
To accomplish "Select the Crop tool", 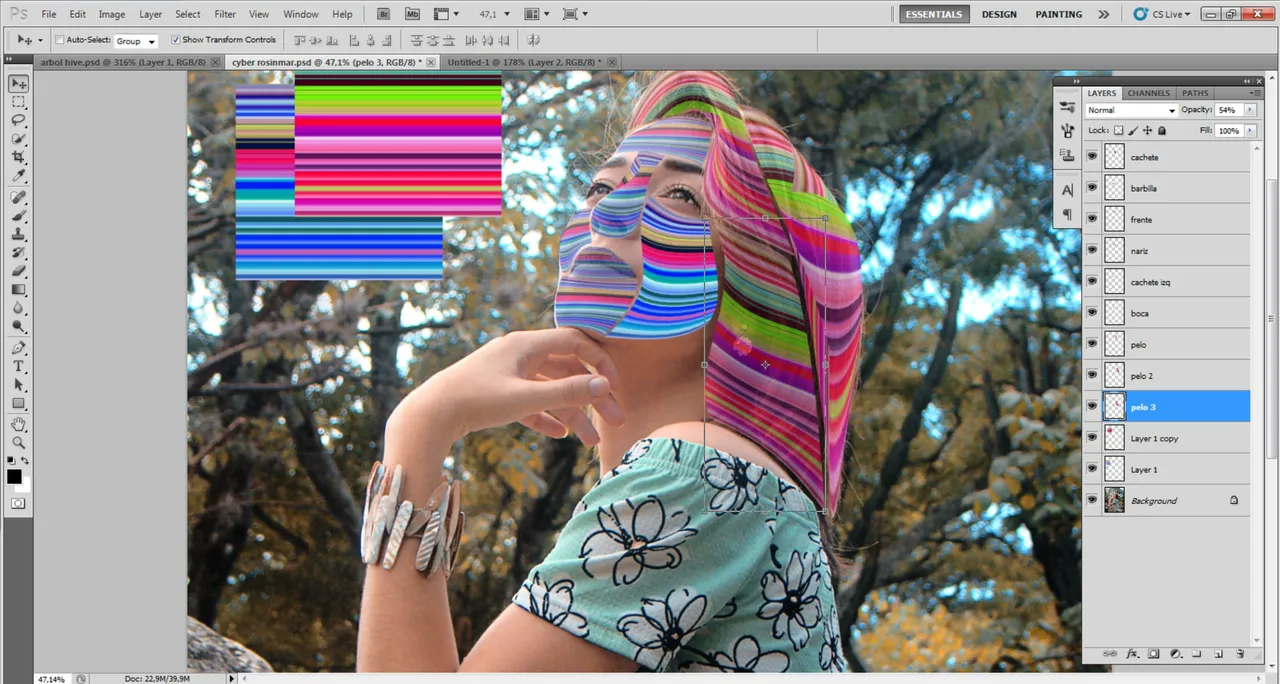I will pos(18,158).
